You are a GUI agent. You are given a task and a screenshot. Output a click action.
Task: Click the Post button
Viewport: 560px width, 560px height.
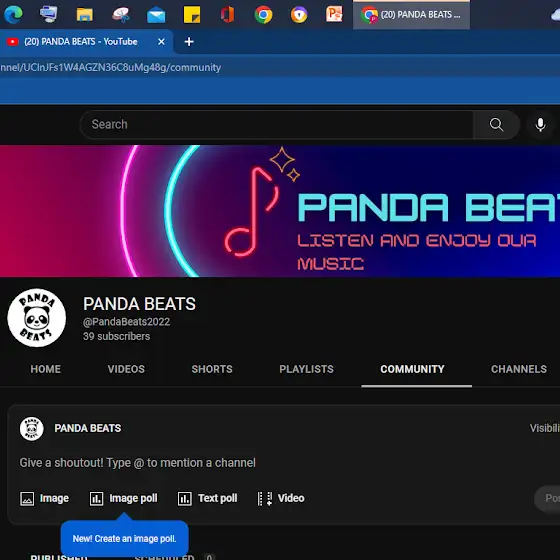[x=548, y=498]
